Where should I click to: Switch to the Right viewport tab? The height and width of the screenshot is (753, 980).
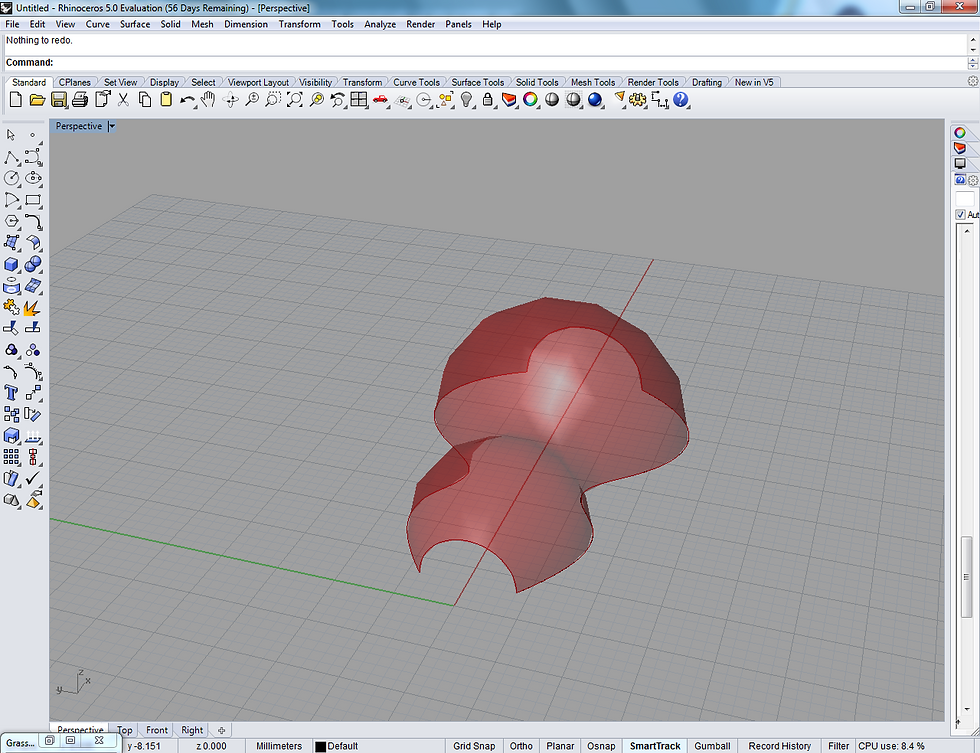(192, 730)
